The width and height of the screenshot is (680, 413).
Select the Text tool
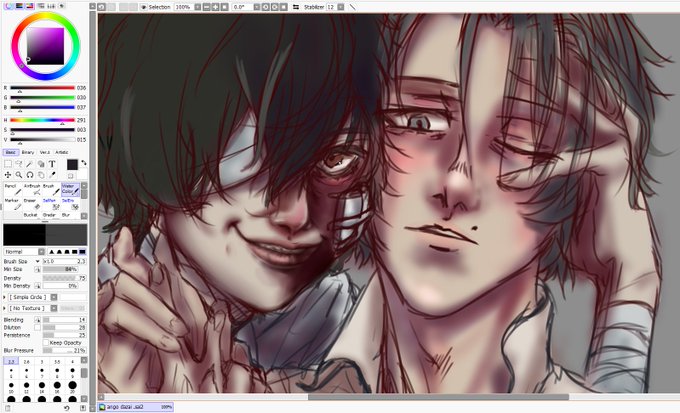[52, 164]
